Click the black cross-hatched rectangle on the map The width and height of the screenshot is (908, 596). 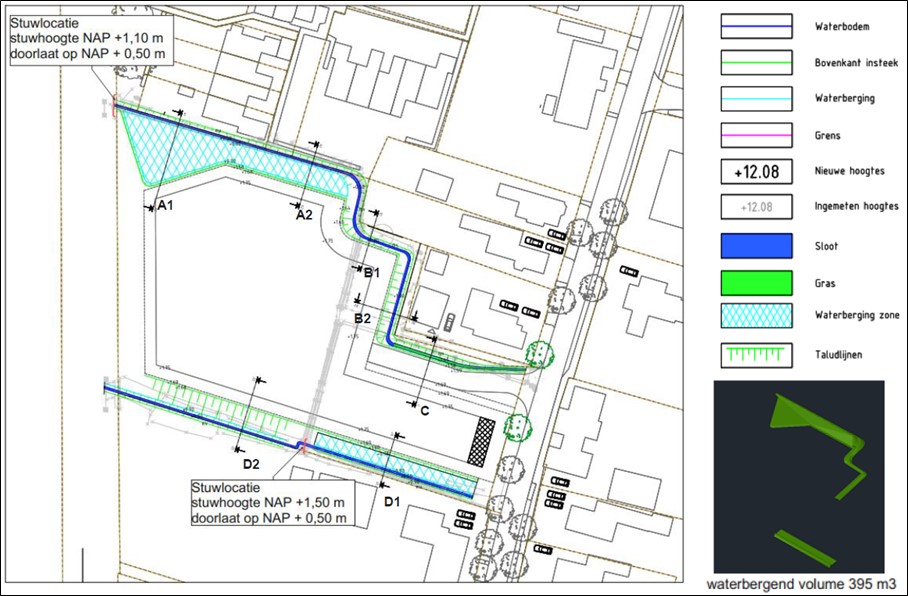[x=481, y=441]
